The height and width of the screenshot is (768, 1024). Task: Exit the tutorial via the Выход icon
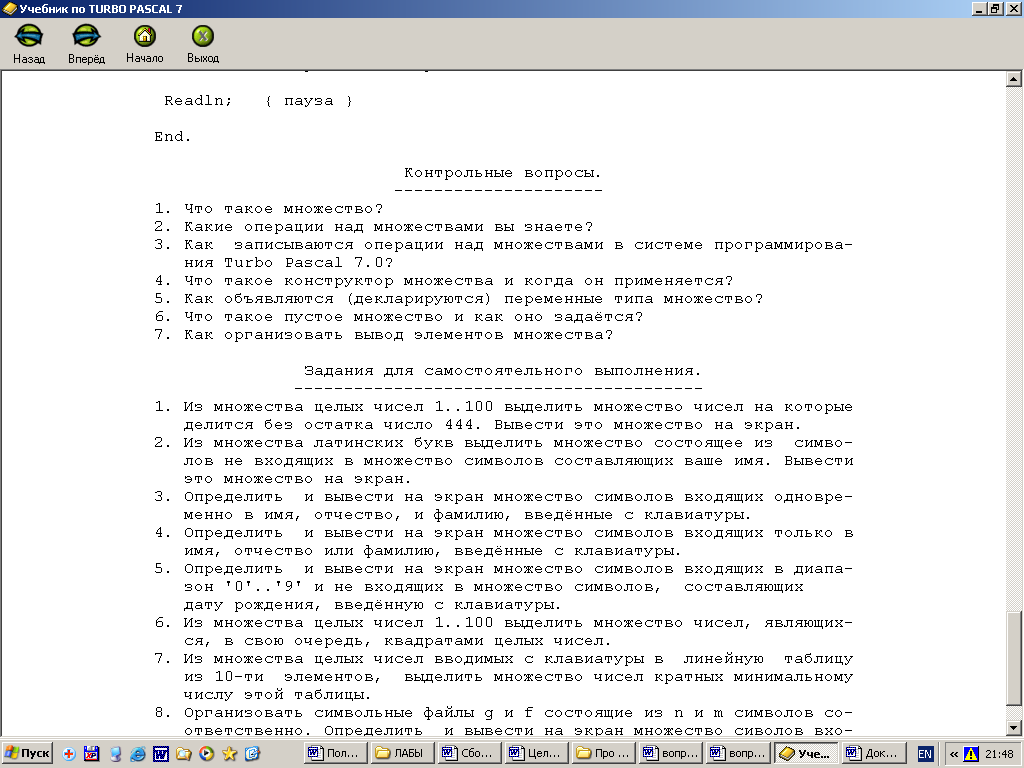(202, 36)
